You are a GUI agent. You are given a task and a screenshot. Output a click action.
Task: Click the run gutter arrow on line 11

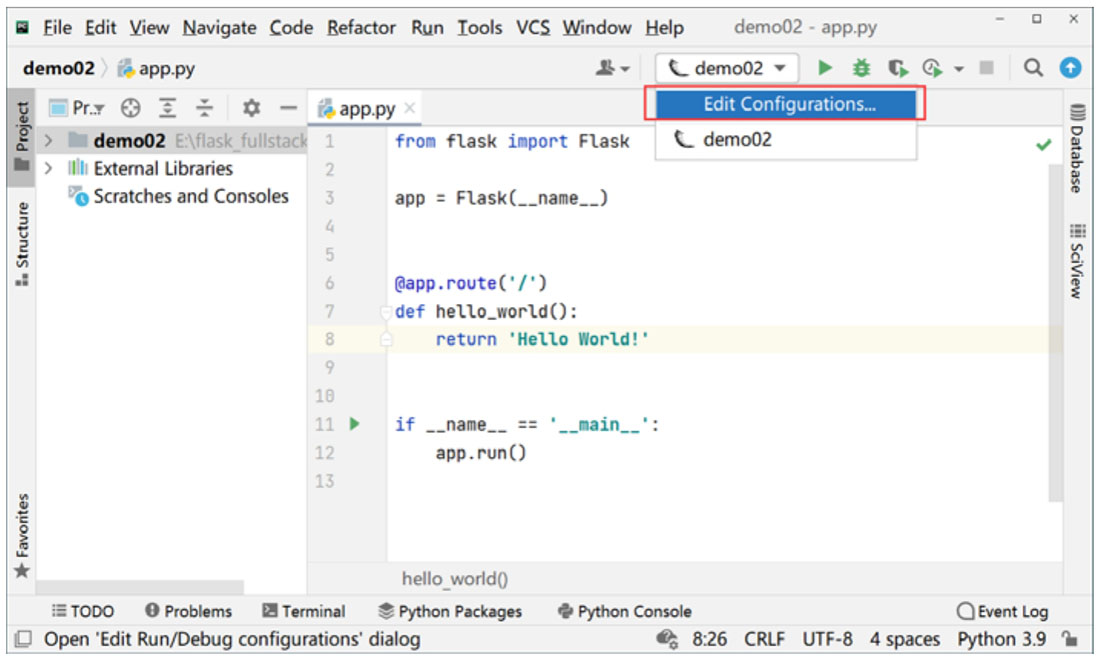click(353, 424)
